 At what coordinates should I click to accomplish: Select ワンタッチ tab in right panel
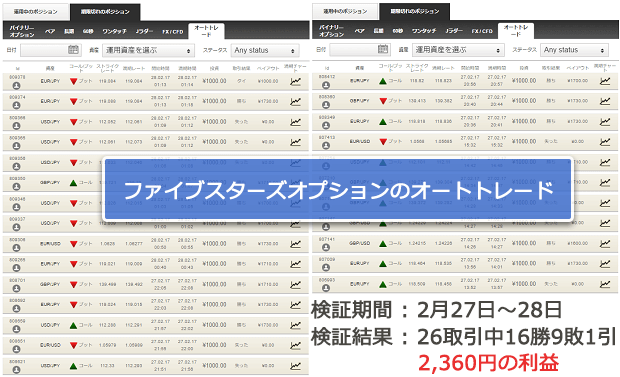point(424,30)
